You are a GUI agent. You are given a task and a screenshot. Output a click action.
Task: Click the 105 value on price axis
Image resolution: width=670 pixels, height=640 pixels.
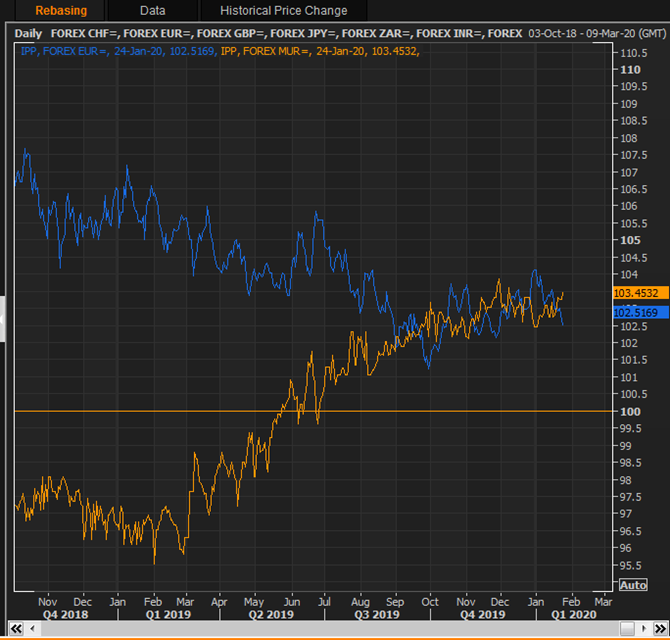(630, 240)
